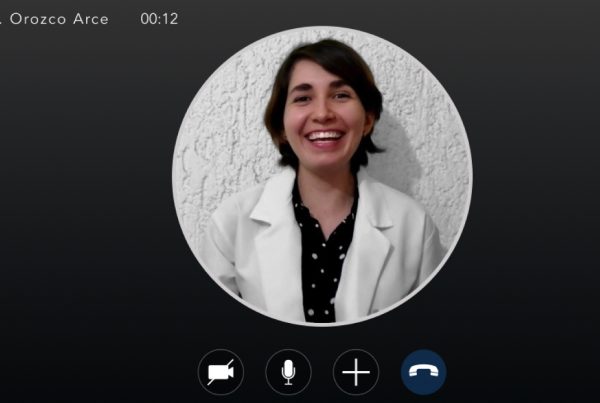End the call with hang-up button
Image resolution: width=600 pixels, height=403 pixels.
point(424,372)
